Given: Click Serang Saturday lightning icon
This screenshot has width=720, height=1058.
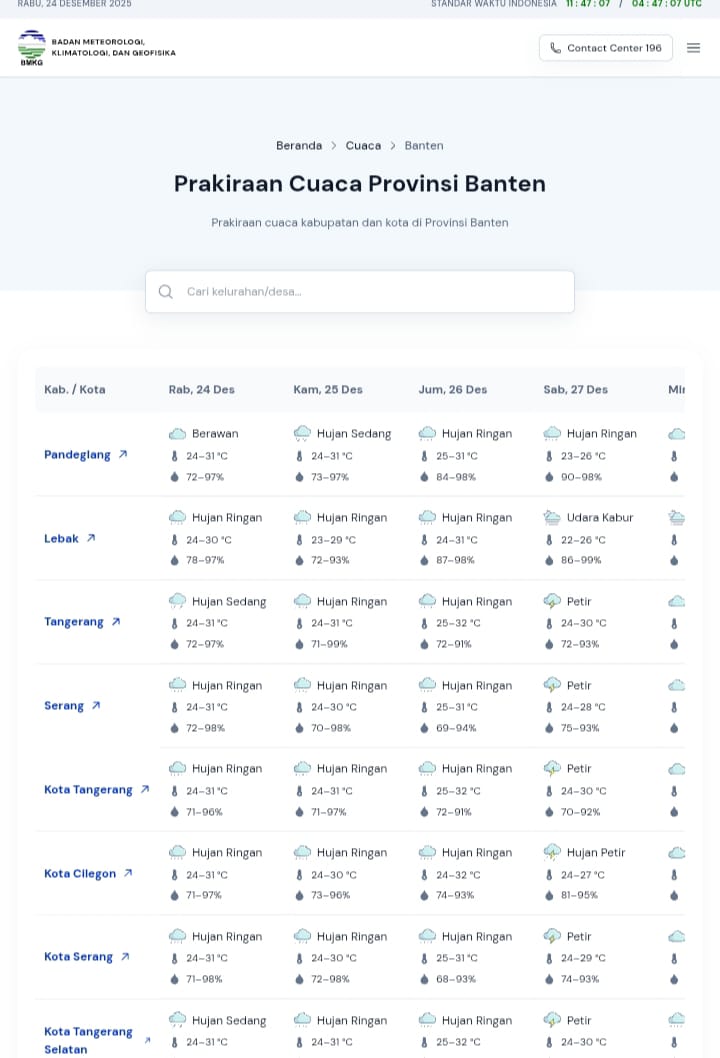Looking at the screenshot, I should 552,685.
